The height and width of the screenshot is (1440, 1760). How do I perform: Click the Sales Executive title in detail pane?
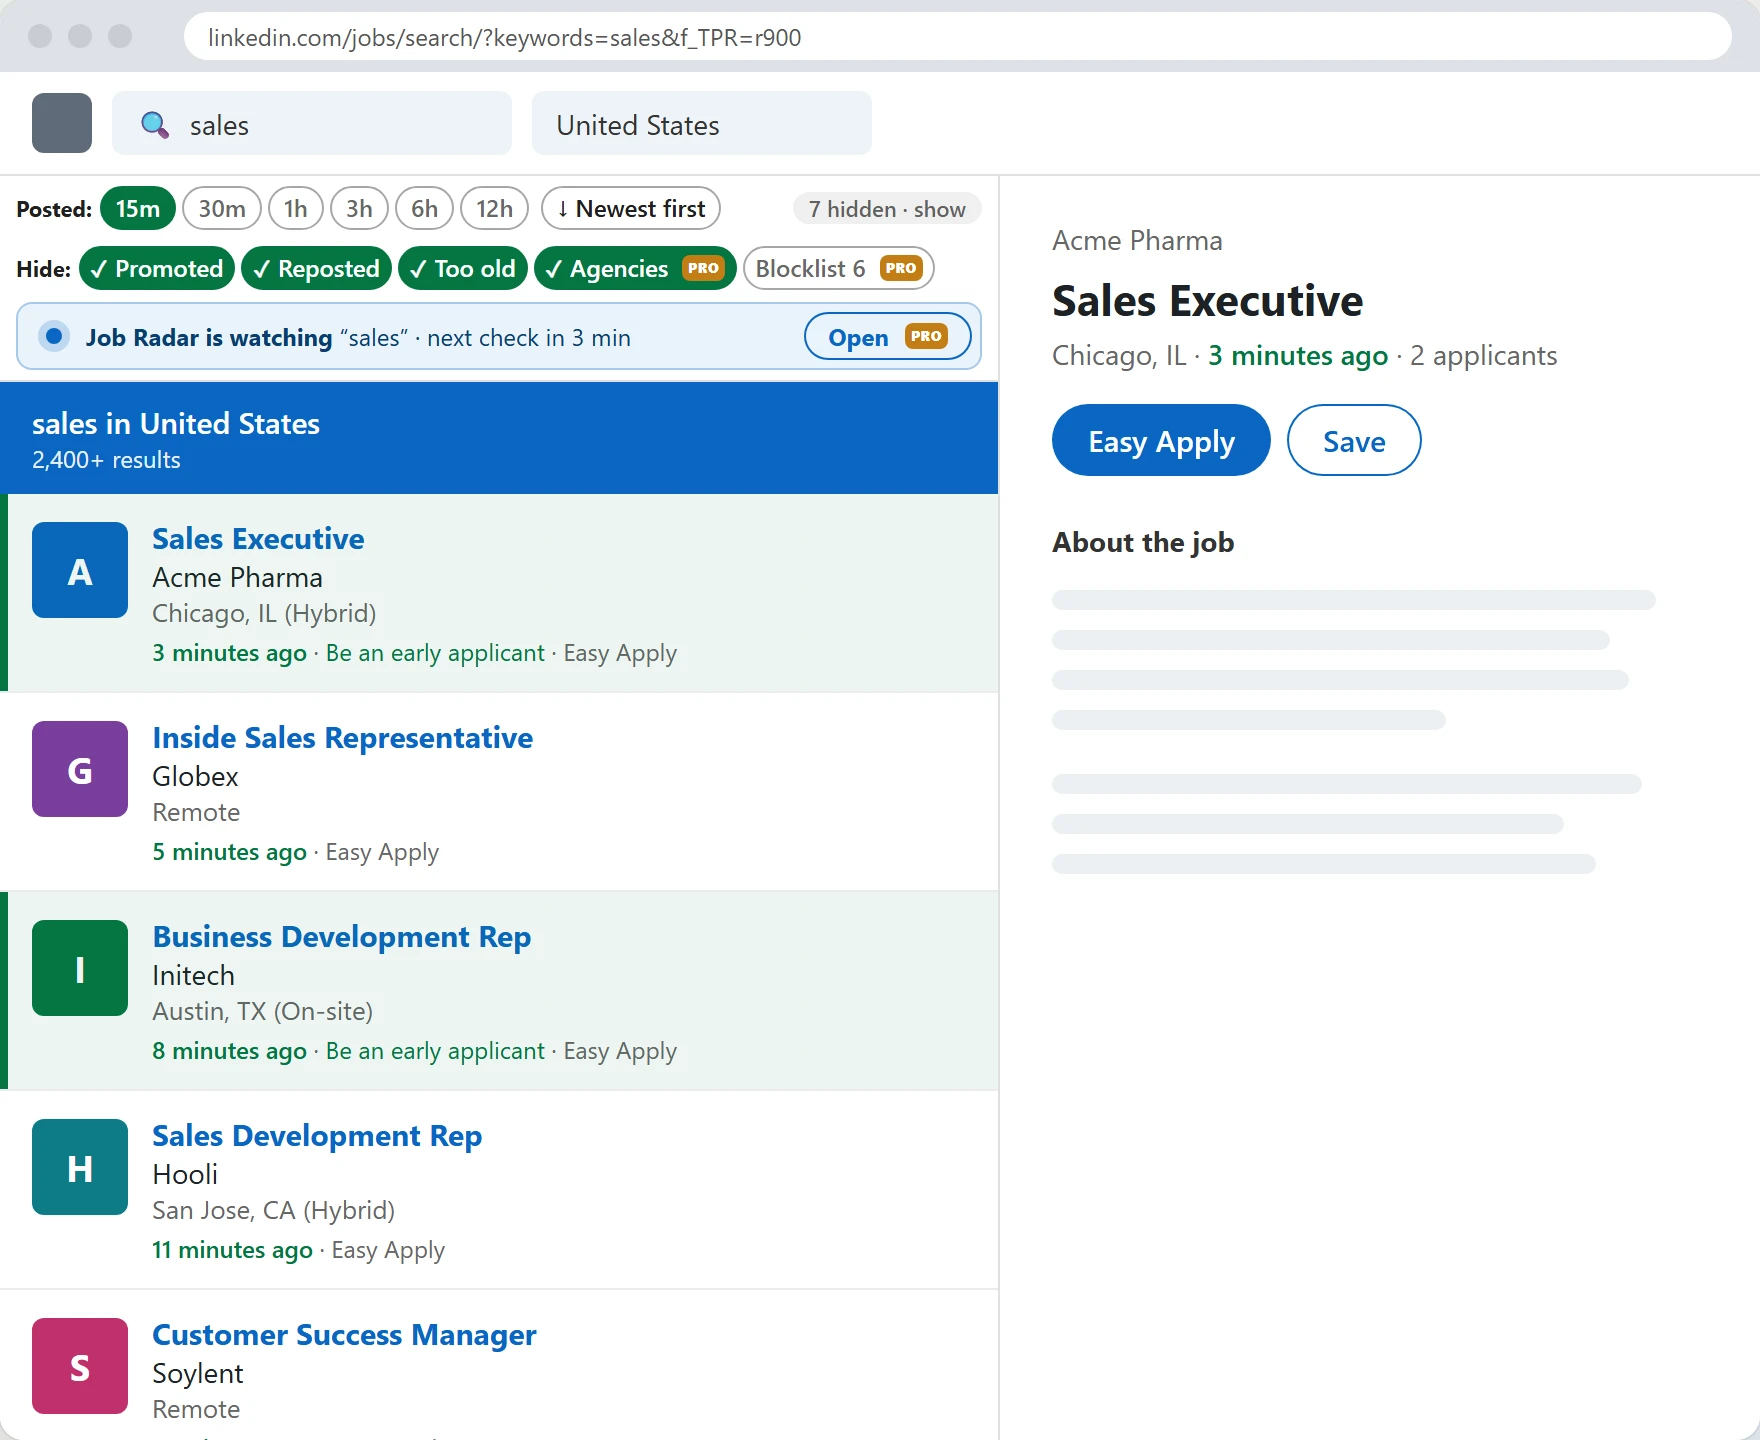[x=1207, y=300]
